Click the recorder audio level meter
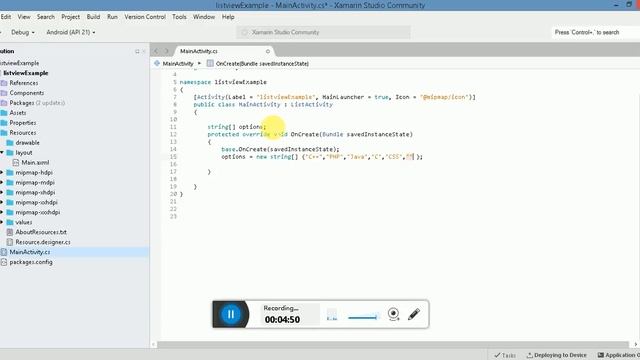Screen dimensions: 640x360 pos(332,315)
